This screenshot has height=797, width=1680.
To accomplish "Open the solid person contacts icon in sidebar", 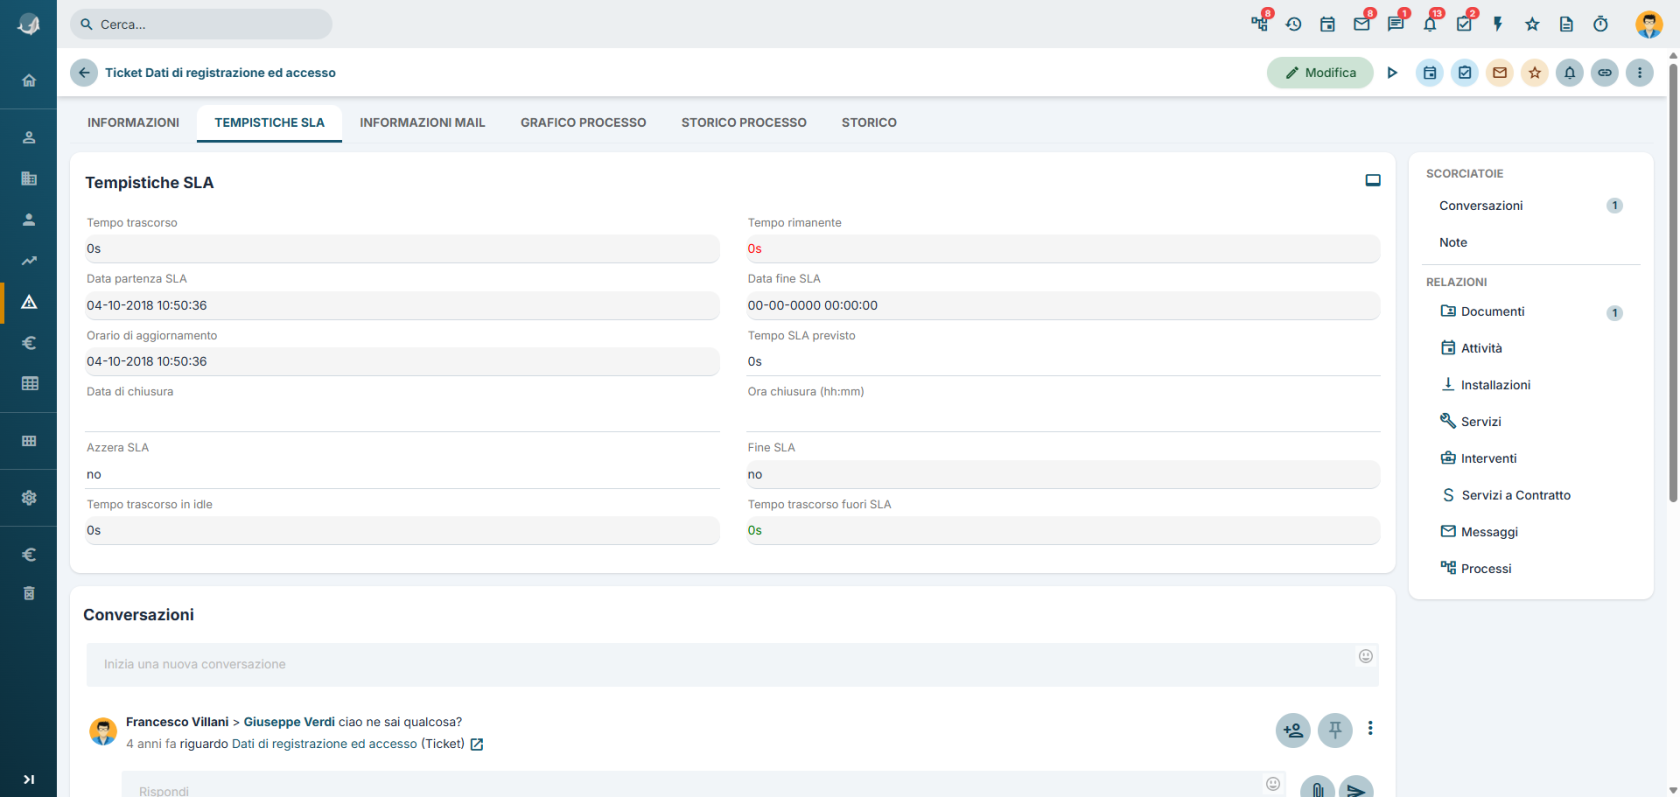I will tap(29, 219).
